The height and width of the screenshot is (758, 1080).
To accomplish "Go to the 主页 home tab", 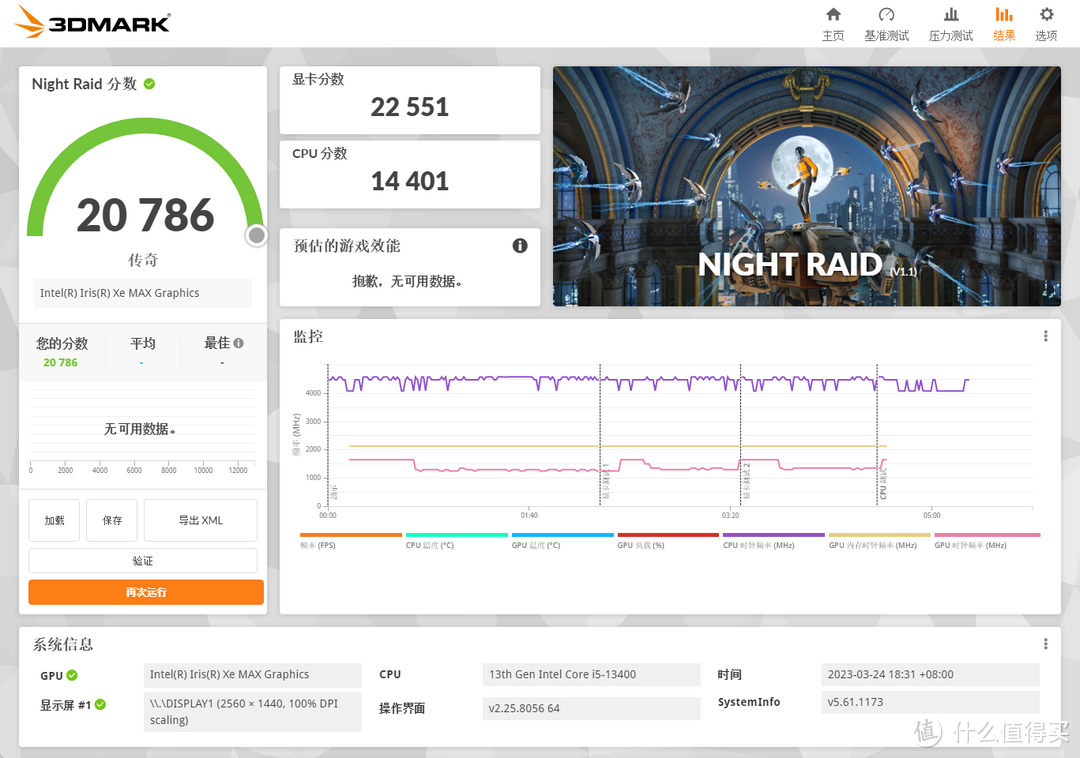I will (x=833, y=24).
